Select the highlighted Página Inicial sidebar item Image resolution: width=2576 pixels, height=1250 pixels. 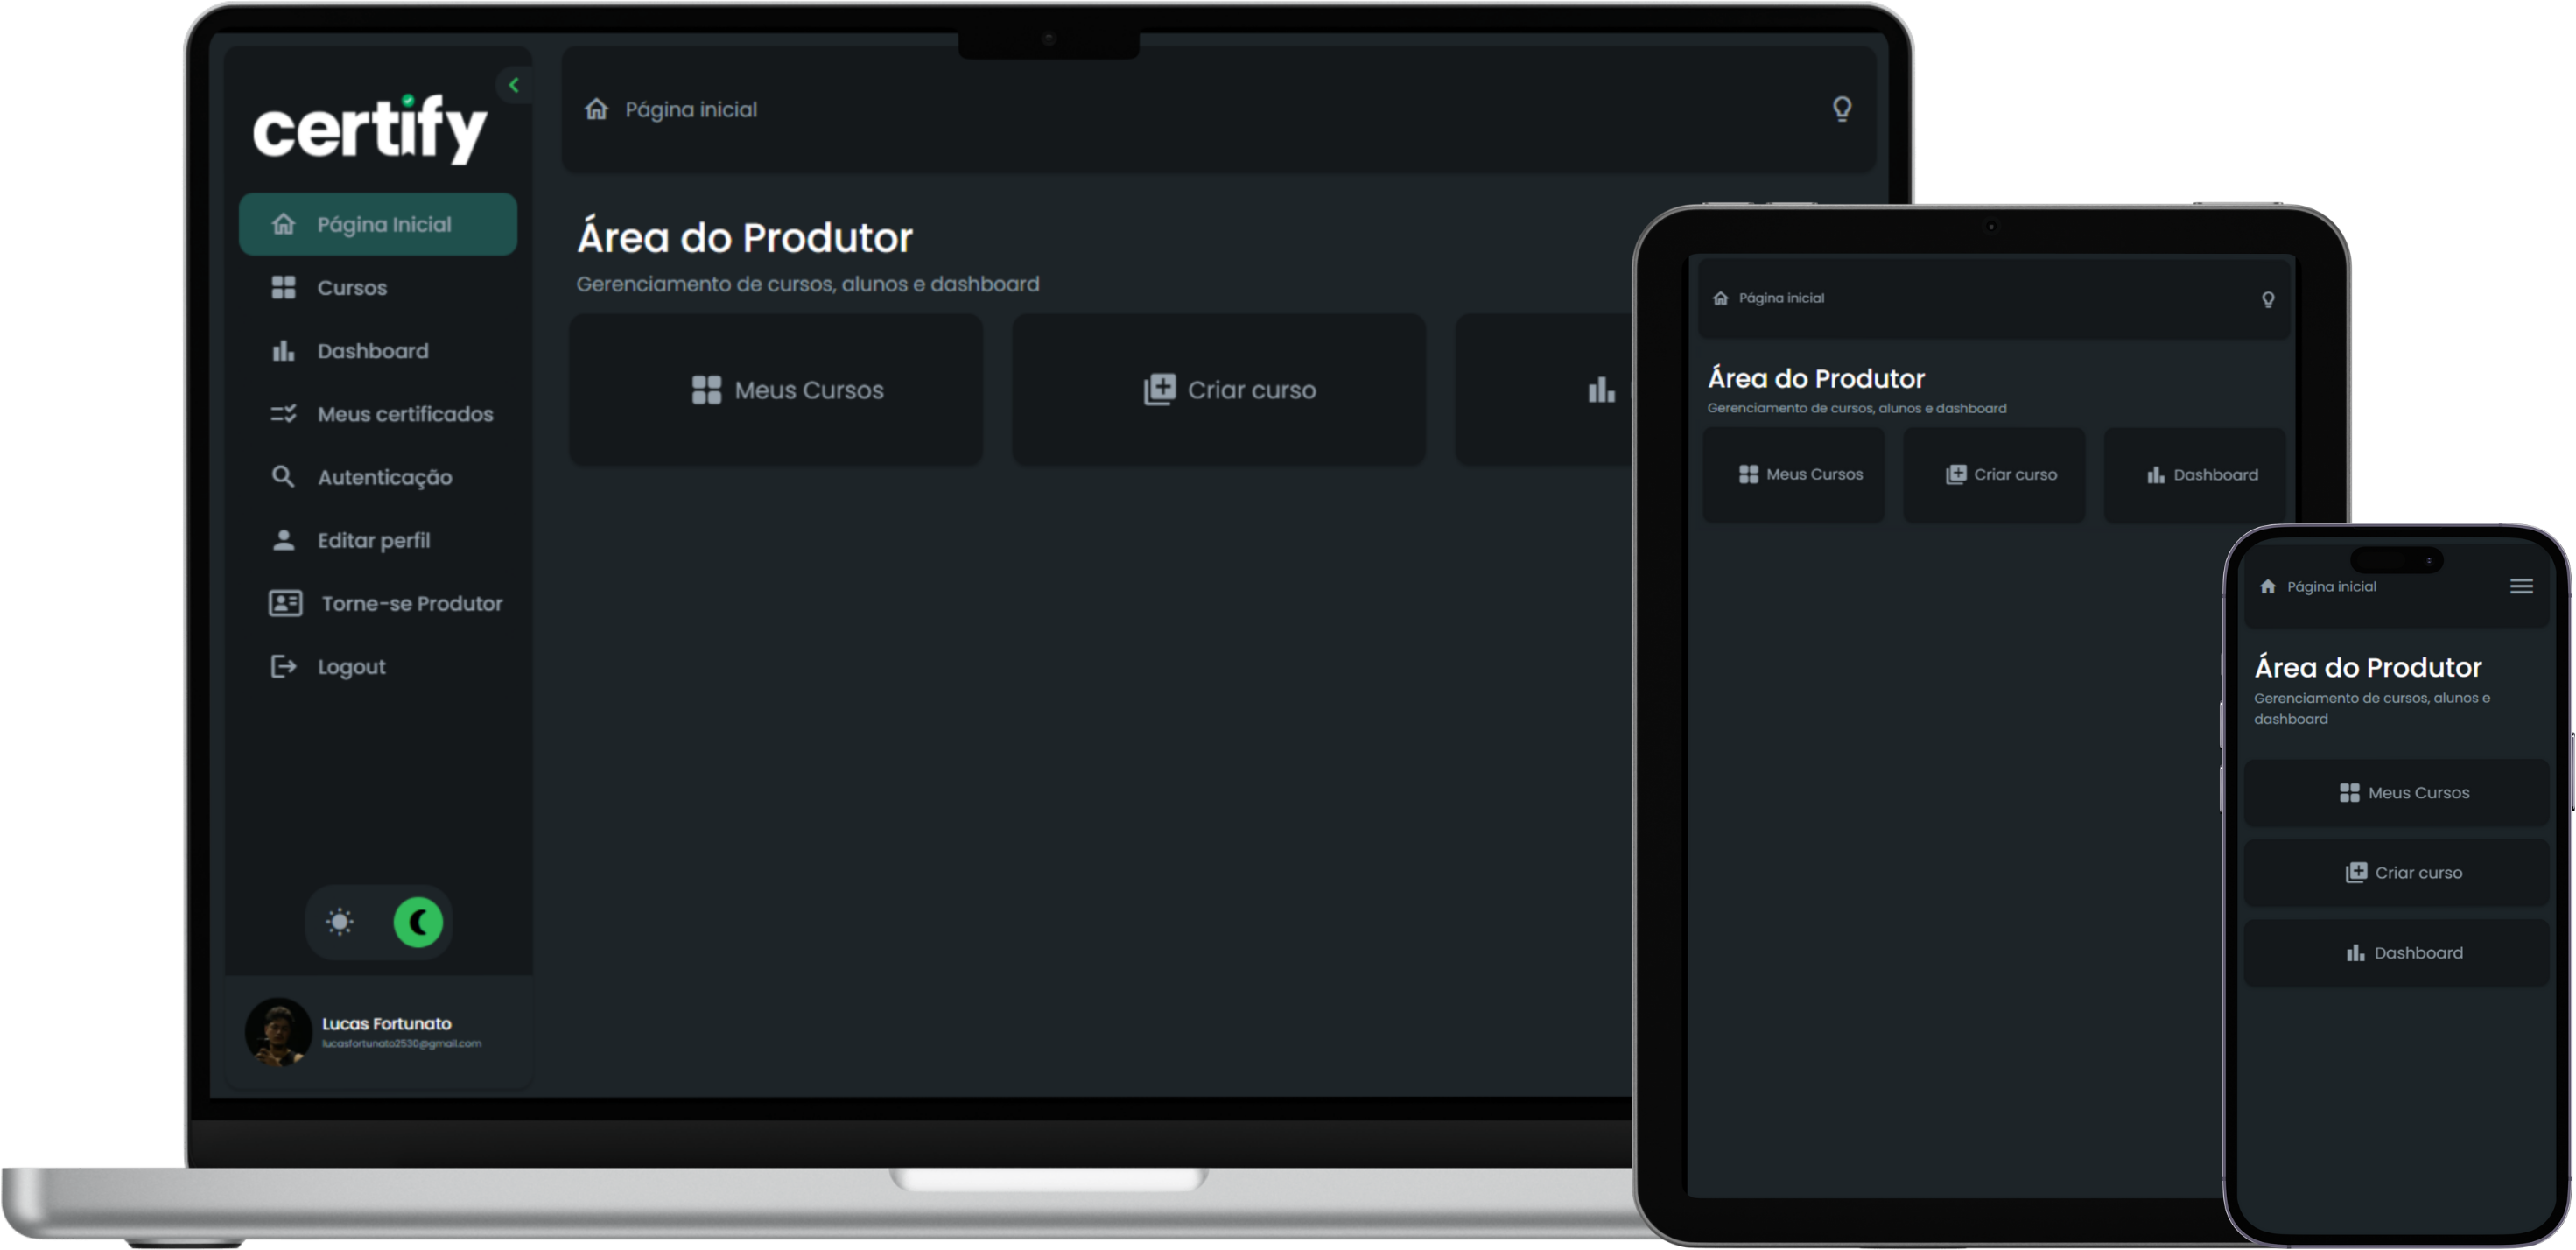point(378,224)
